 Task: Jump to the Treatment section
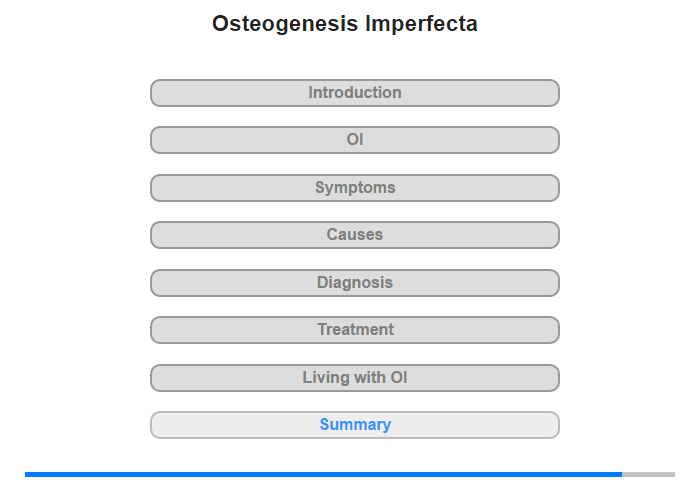tap(354, 330)
